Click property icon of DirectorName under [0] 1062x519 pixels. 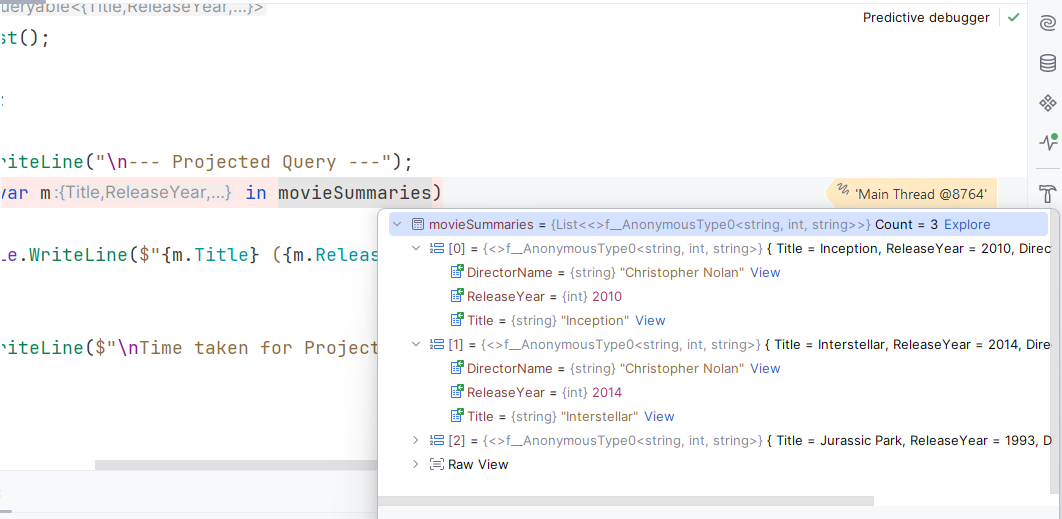[457, 272]
